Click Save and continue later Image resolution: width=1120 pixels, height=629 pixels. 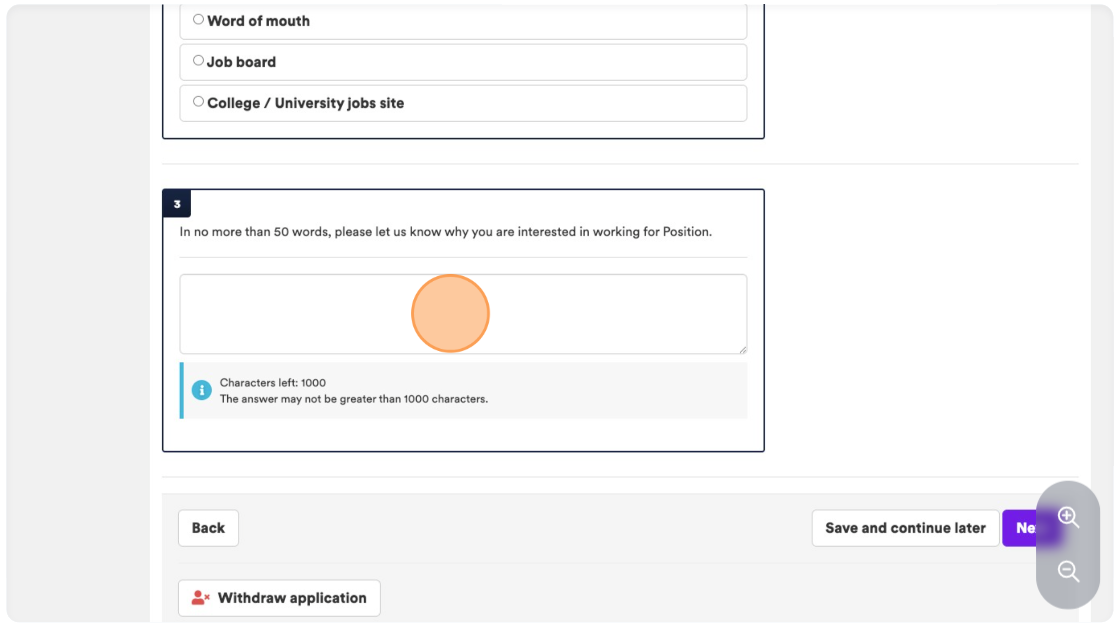tap(905, 528)
